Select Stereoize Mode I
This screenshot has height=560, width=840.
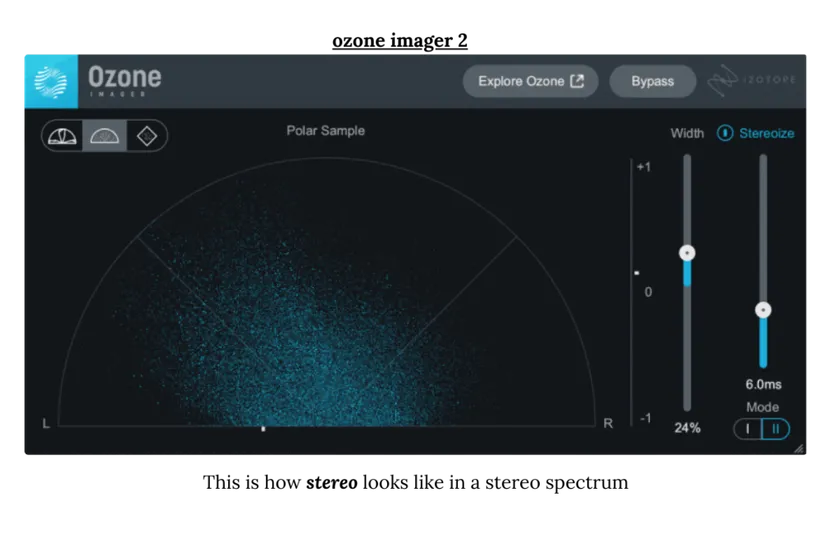click(x=748, y=429)
